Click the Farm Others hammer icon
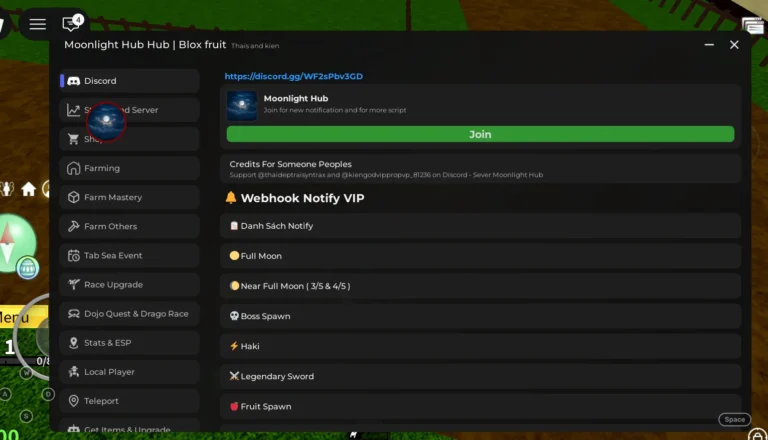This screenshot has width=768, height=440. [73, 226]
